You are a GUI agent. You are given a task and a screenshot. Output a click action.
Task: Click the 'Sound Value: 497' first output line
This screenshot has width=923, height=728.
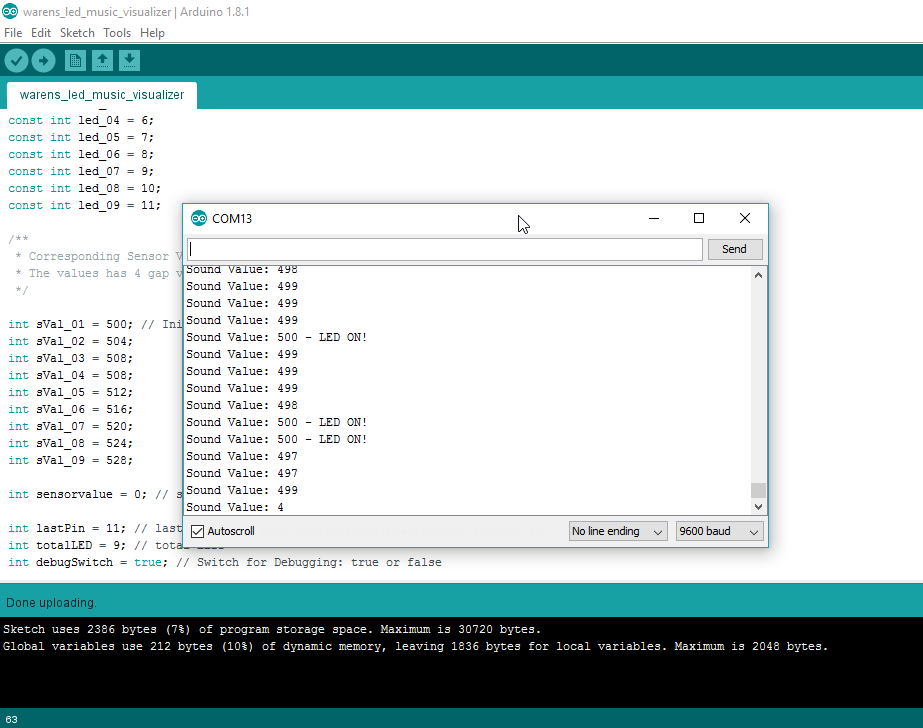[242, 456]
